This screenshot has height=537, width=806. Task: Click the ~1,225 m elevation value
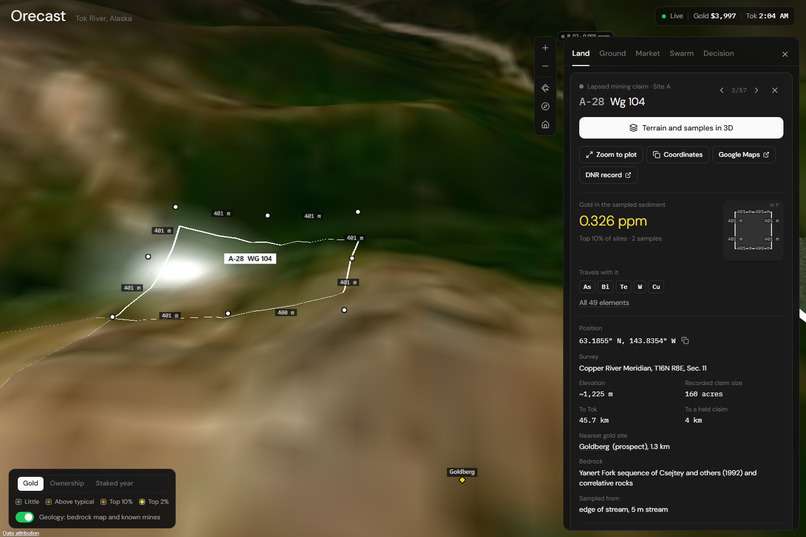(x=596, y=394)
